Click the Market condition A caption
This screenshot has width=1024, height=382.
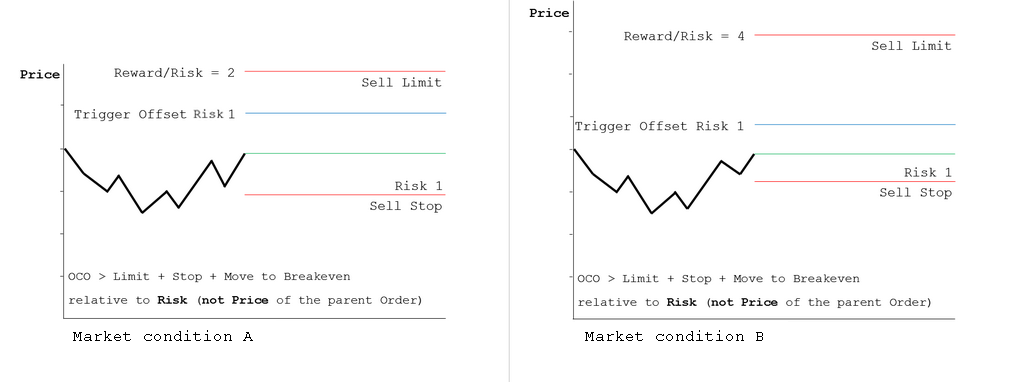pyautogui.click(x=163, y=337)
